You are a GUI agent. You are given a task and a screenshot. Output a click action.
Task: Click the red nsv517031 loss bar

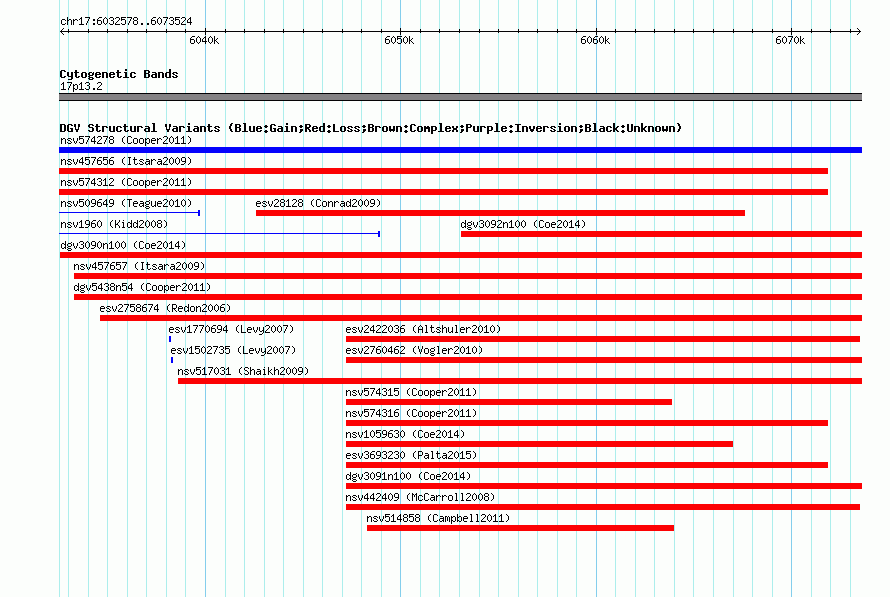(520, 381)
